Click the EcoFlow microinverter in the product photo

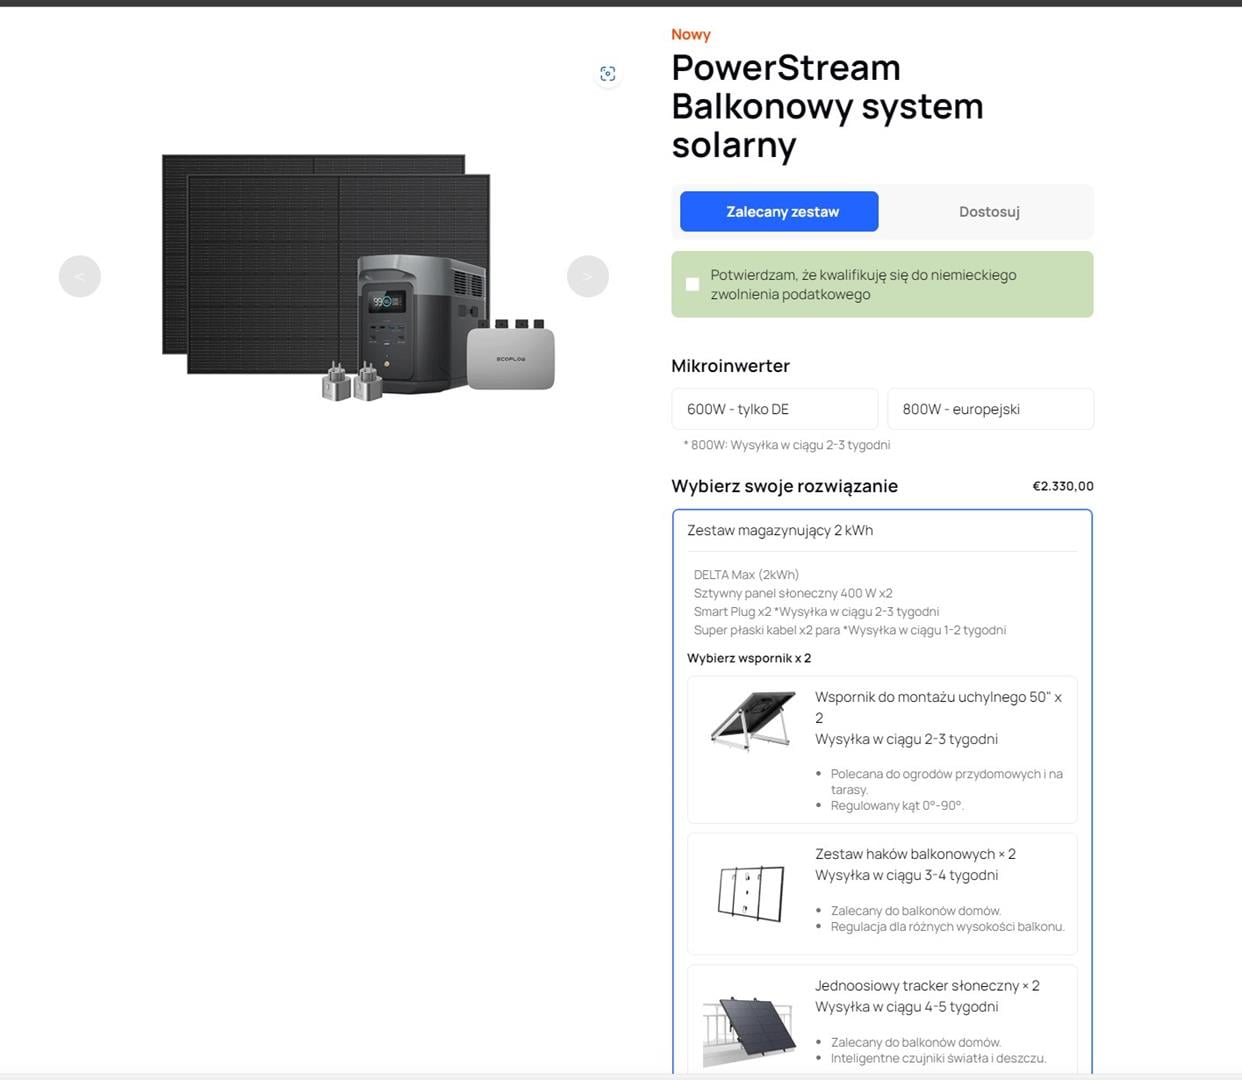coord(510,356)
